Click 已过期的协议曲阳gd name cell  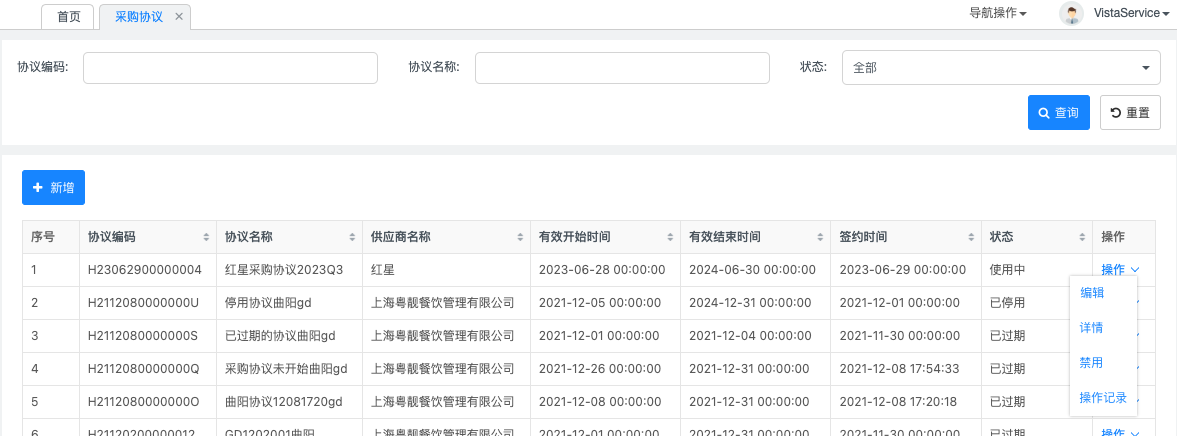coord(289,336)
